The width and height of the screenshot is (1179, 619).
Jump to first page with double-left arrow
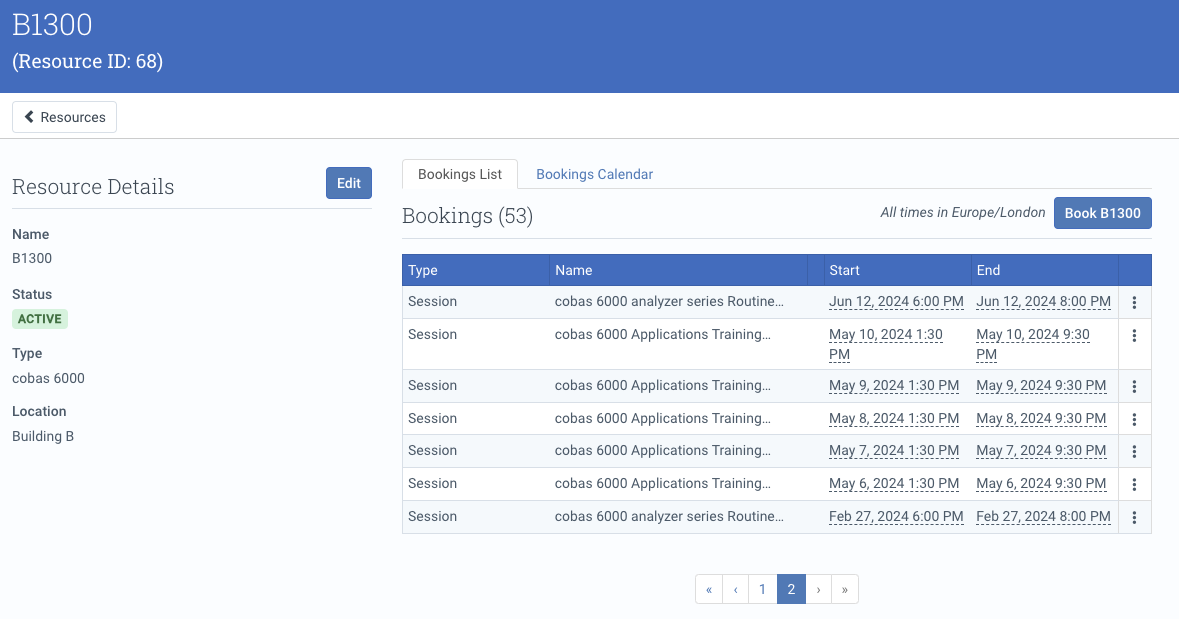pyautogui.click(x=709, y=589)
